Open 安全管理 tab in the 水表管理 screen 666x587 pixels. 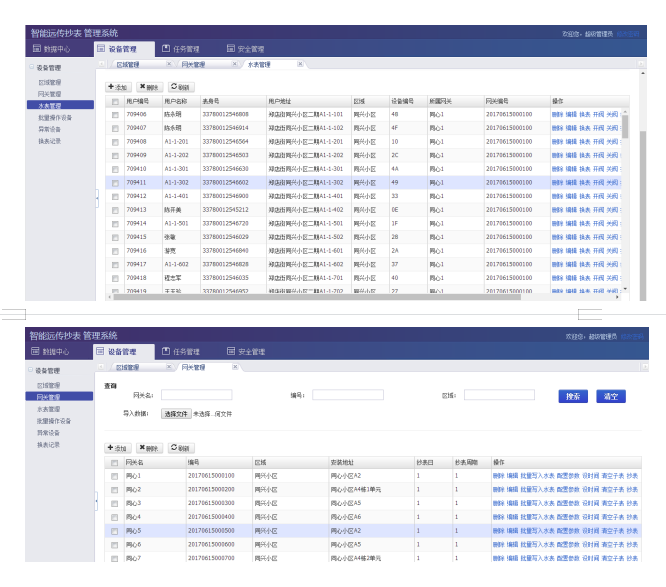point(246,49)
